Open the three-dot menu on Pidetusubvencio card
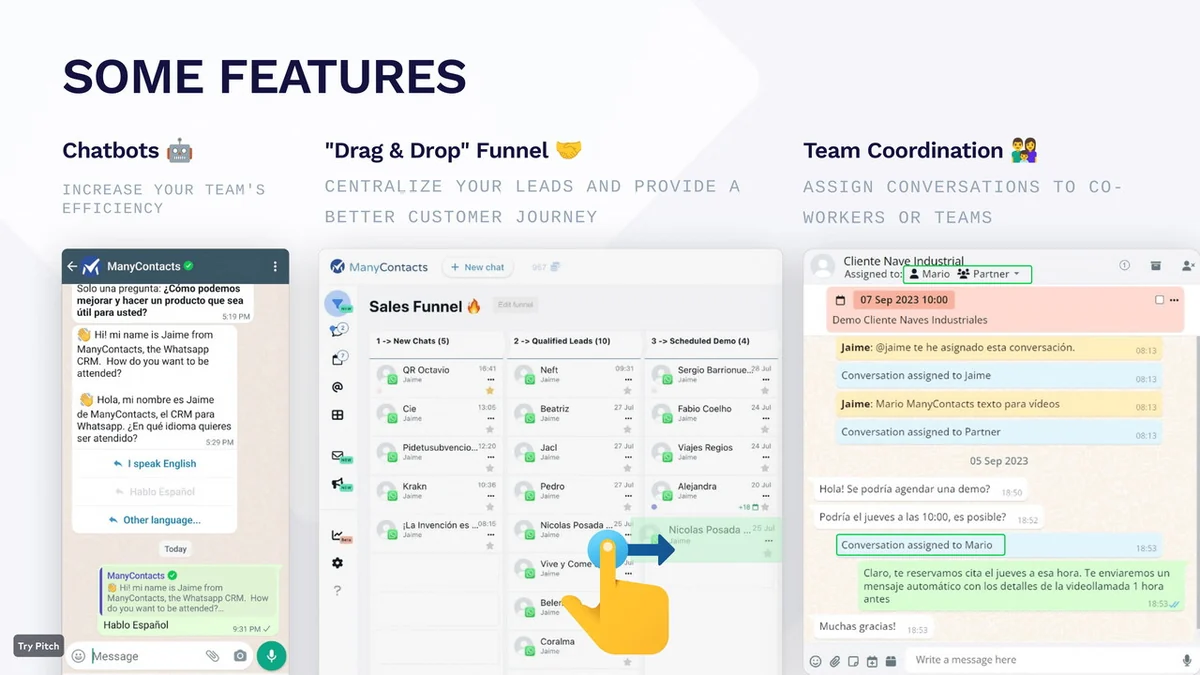The image size is (1200, 675). (x=490, y=457)
